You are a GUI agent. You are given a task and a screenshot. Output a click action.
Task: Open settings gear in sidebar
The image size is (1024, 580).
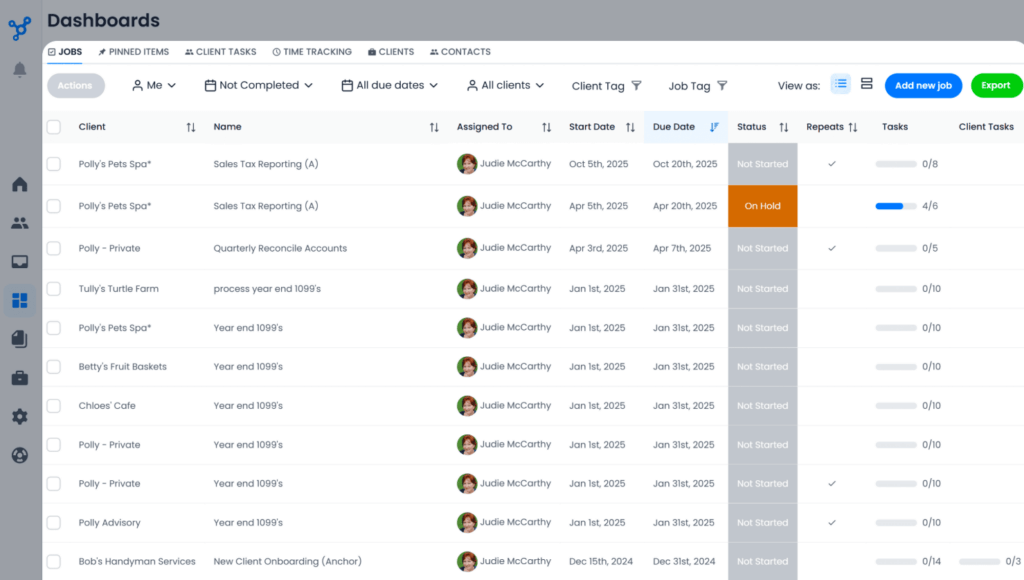20,417
